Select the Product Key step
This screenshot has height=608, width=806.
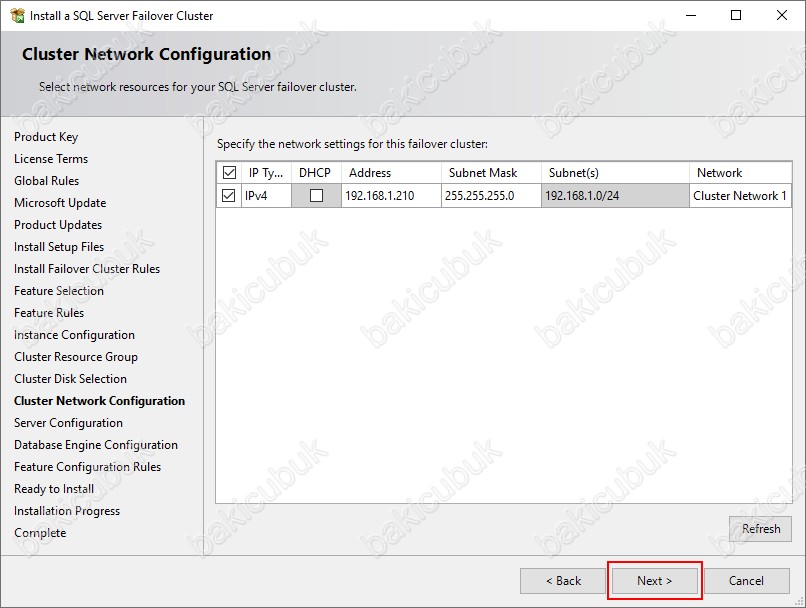[x=46, y=137]
